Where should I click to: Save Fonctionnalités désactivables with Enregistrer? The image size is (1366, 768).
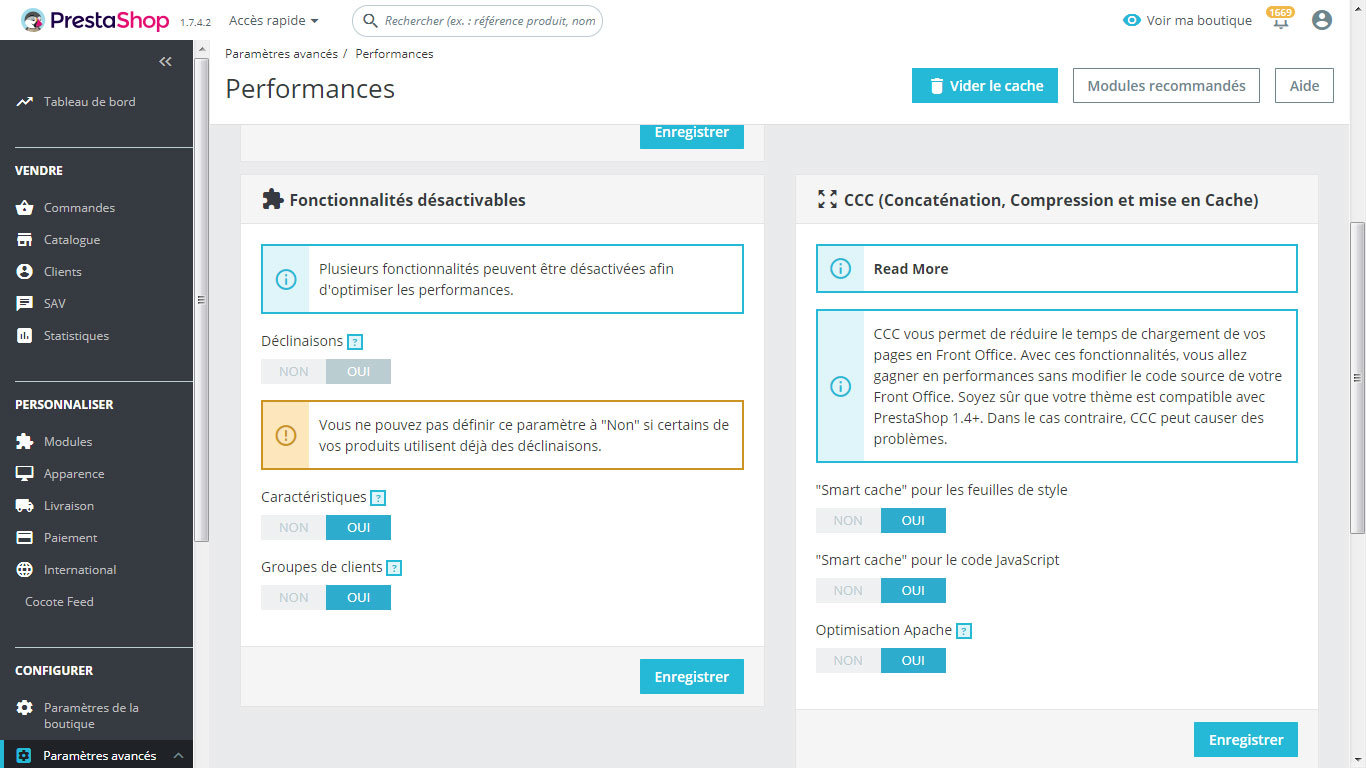coord(692,677)
